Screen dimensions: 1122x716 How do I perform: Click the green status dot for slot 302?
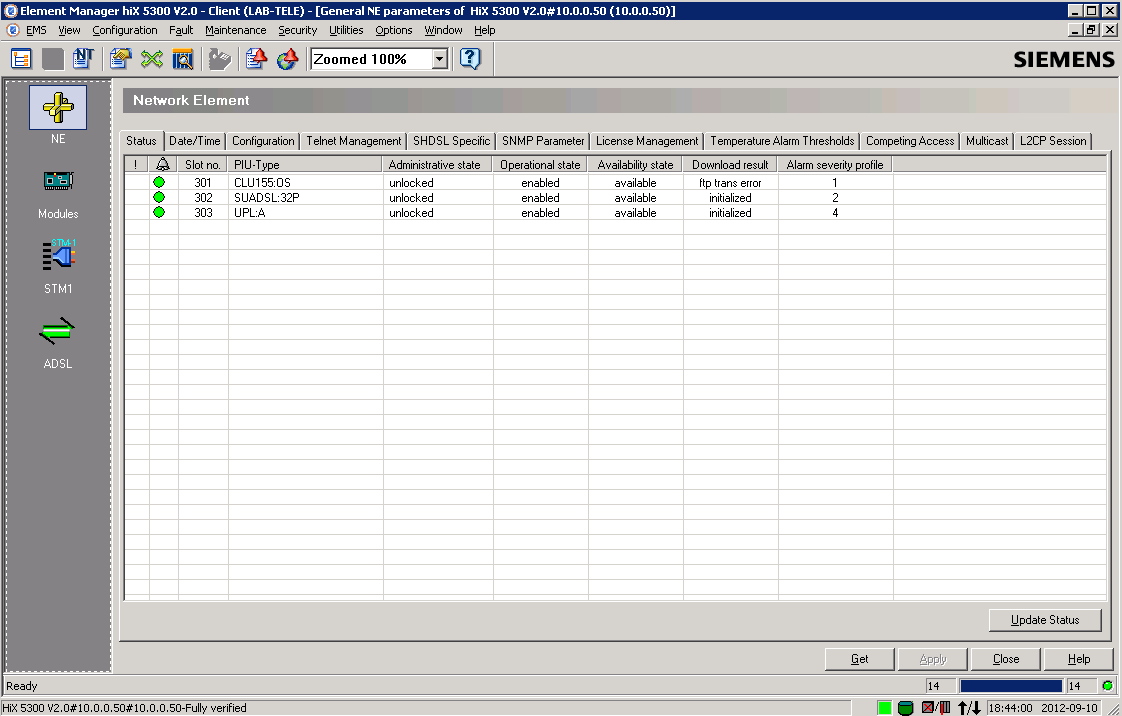coord(159,197)
